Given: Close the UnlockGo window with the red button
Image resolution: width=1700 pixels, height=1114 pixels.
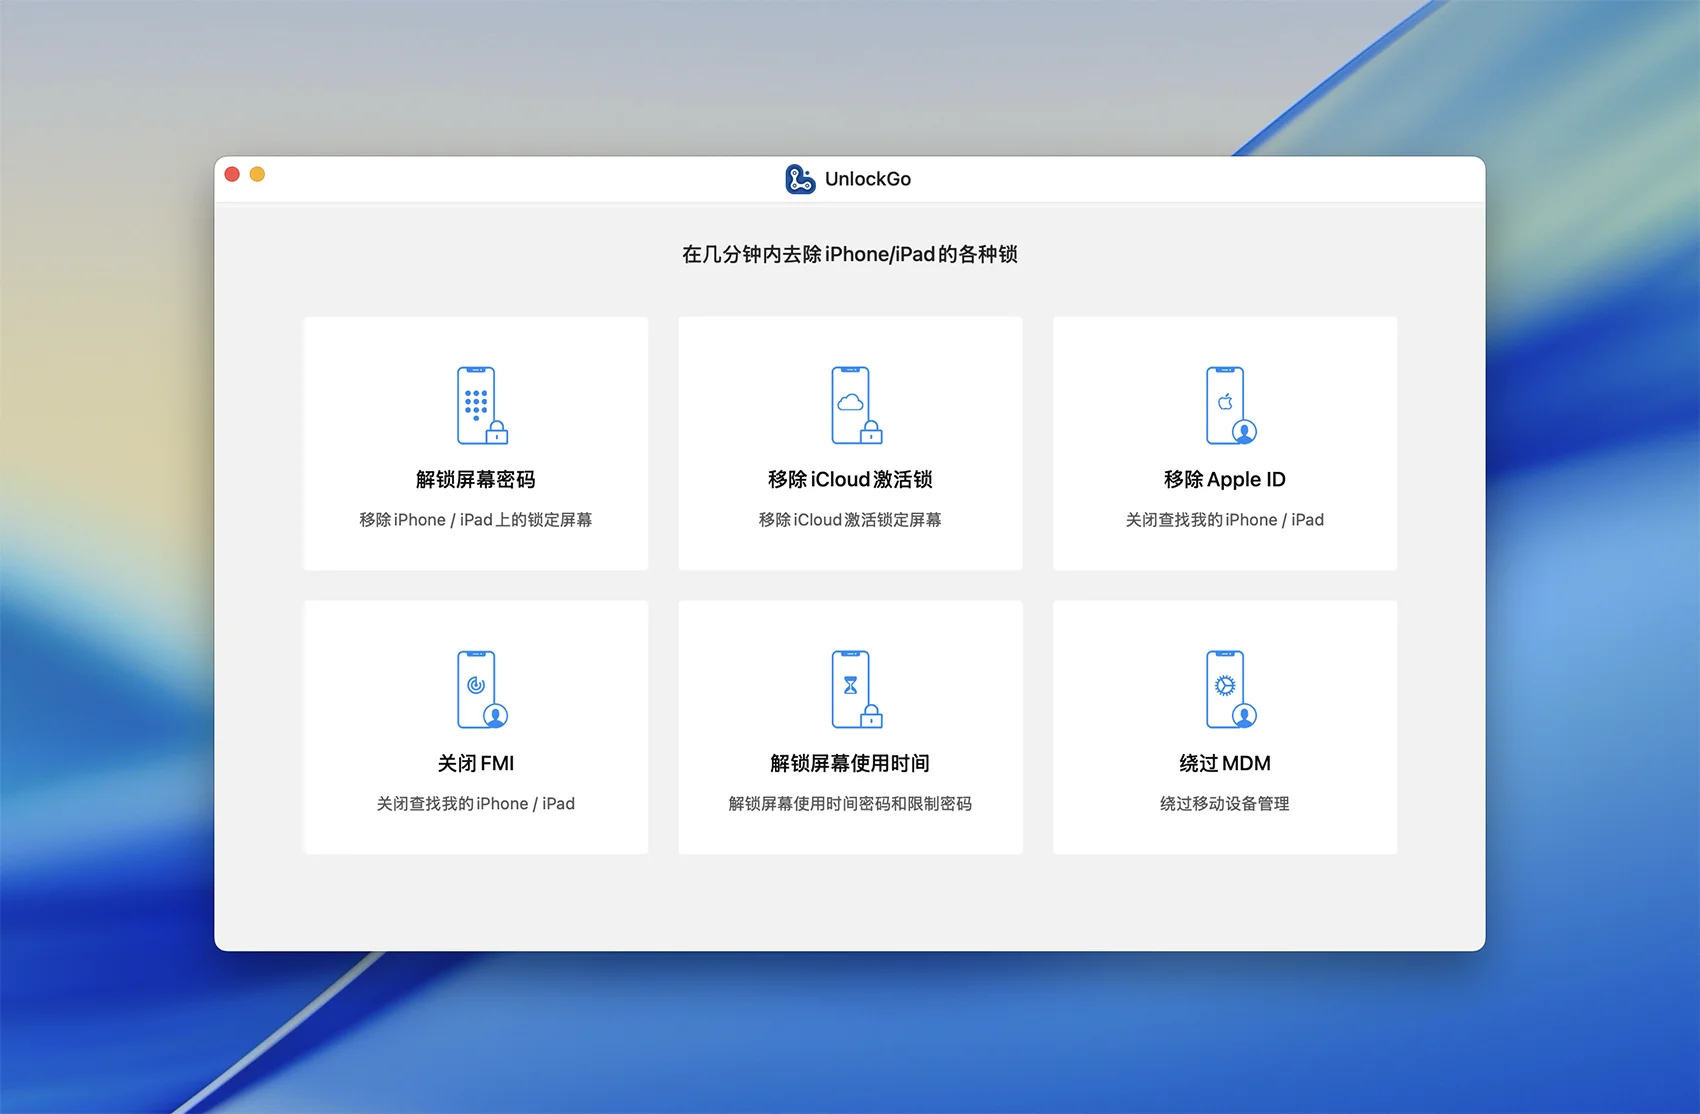Looking at the screenshot, I should coord(232,175).
